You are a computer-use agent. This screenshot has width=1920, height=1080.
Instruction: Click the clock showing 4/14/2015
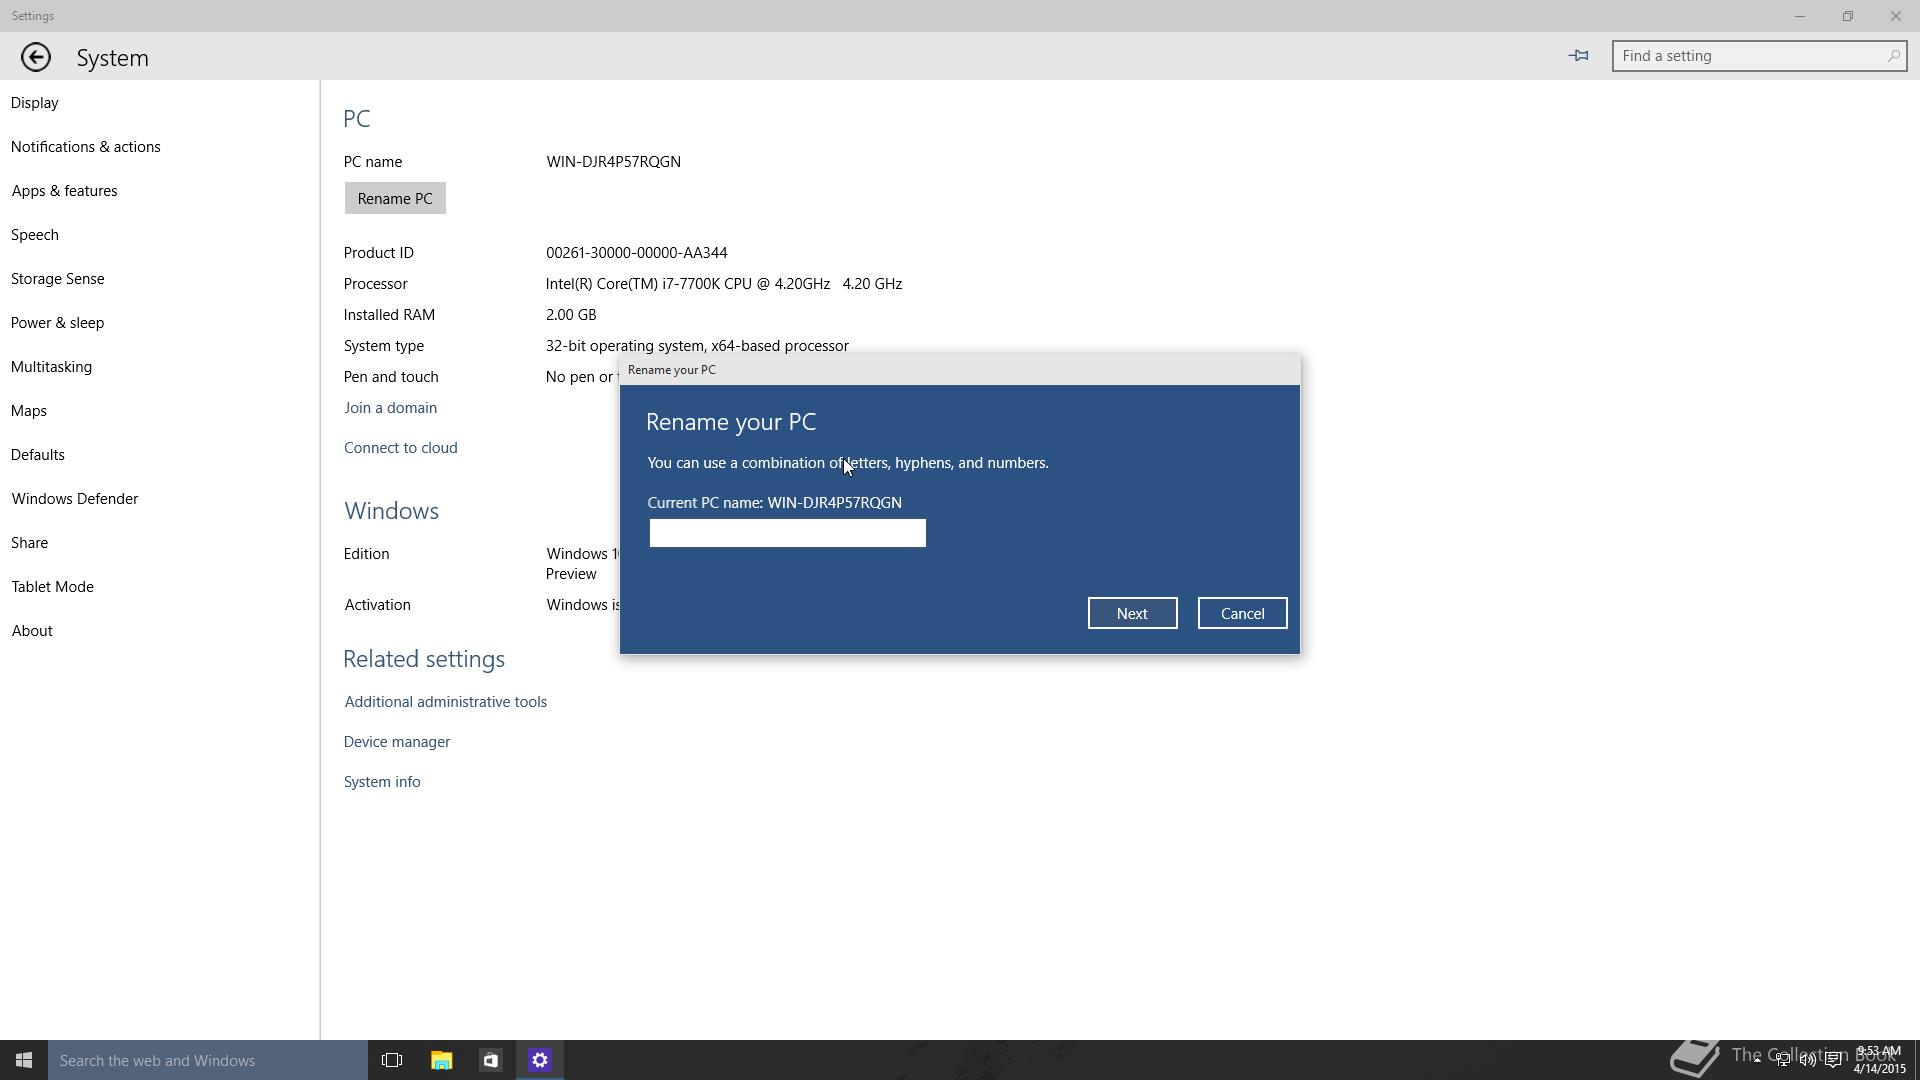pyautogui.click(x=1879, y=1060)
